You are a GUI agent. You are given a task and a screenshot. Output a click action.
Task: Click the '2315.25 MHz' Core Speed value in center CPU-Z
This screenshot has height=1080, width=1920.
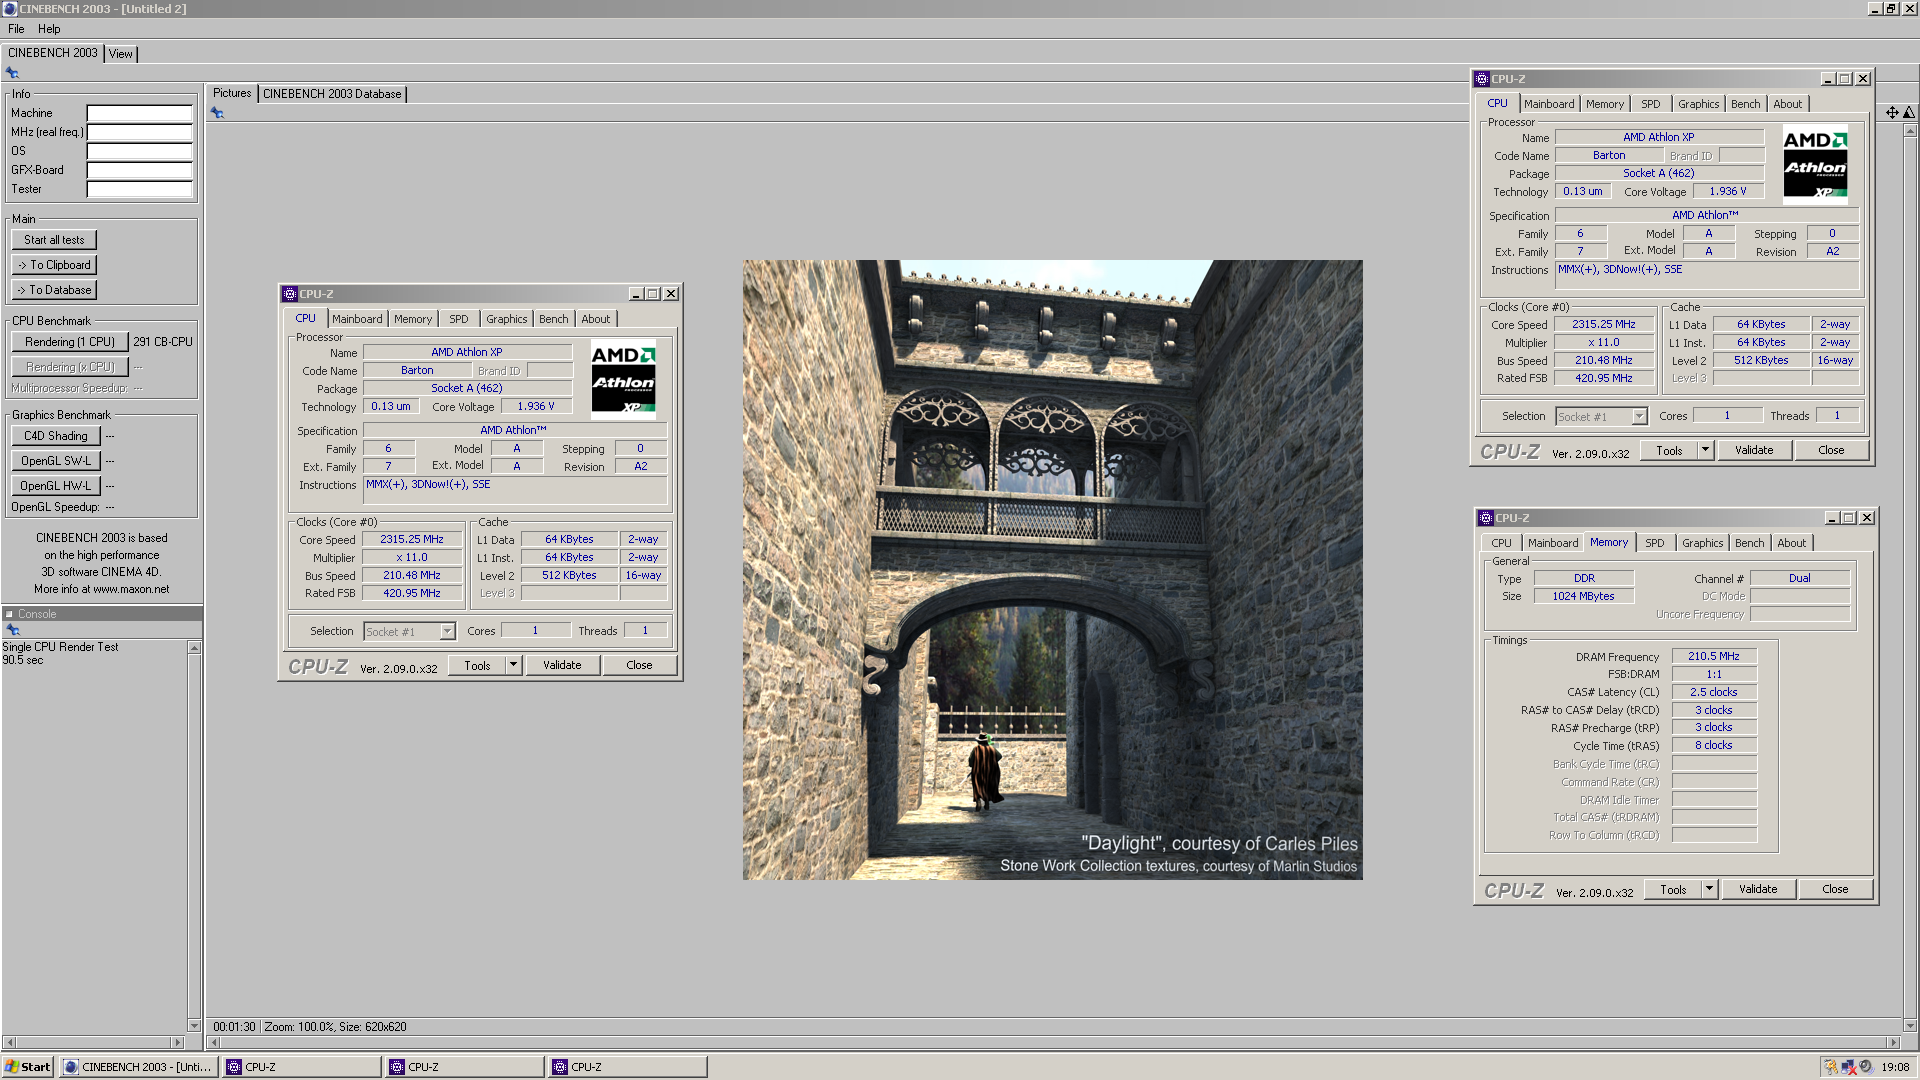pos(412,539)
